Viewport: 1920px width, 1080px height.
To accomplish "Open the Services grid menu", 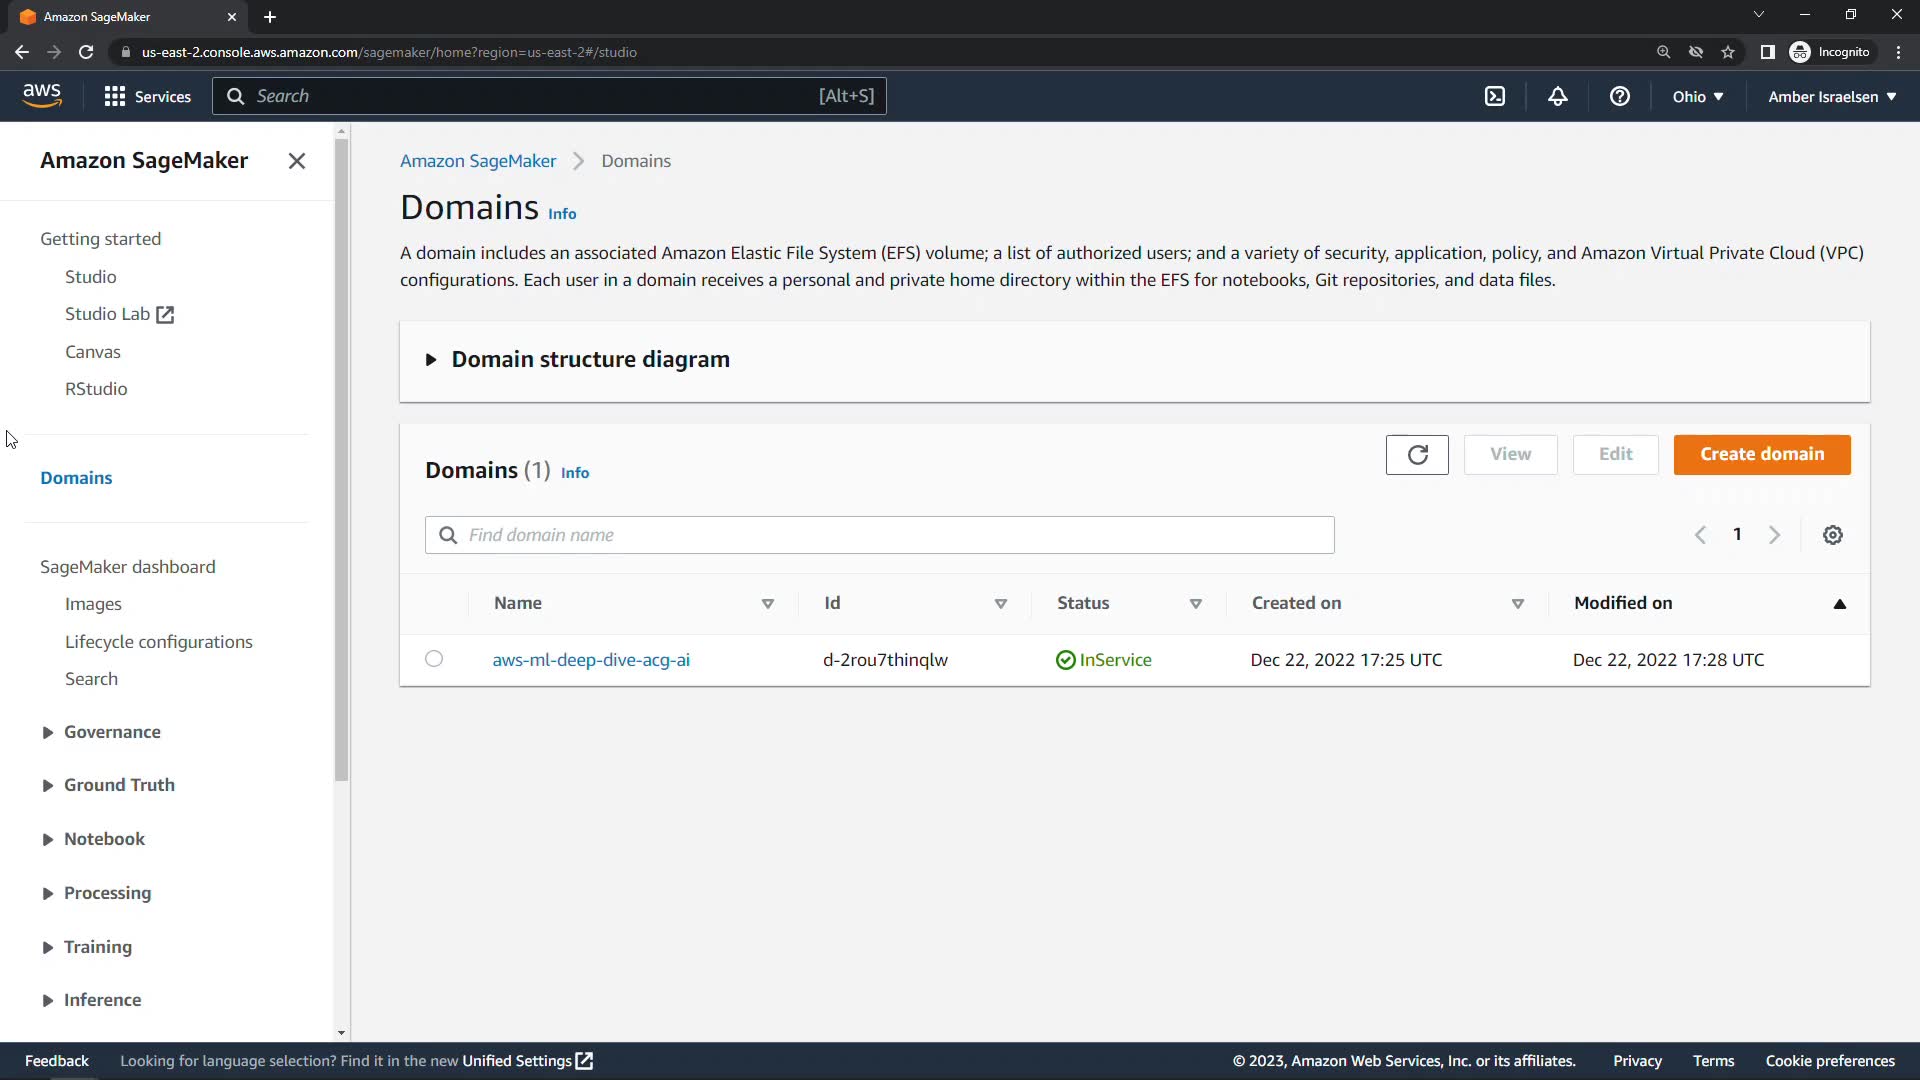I will point(147,96).
